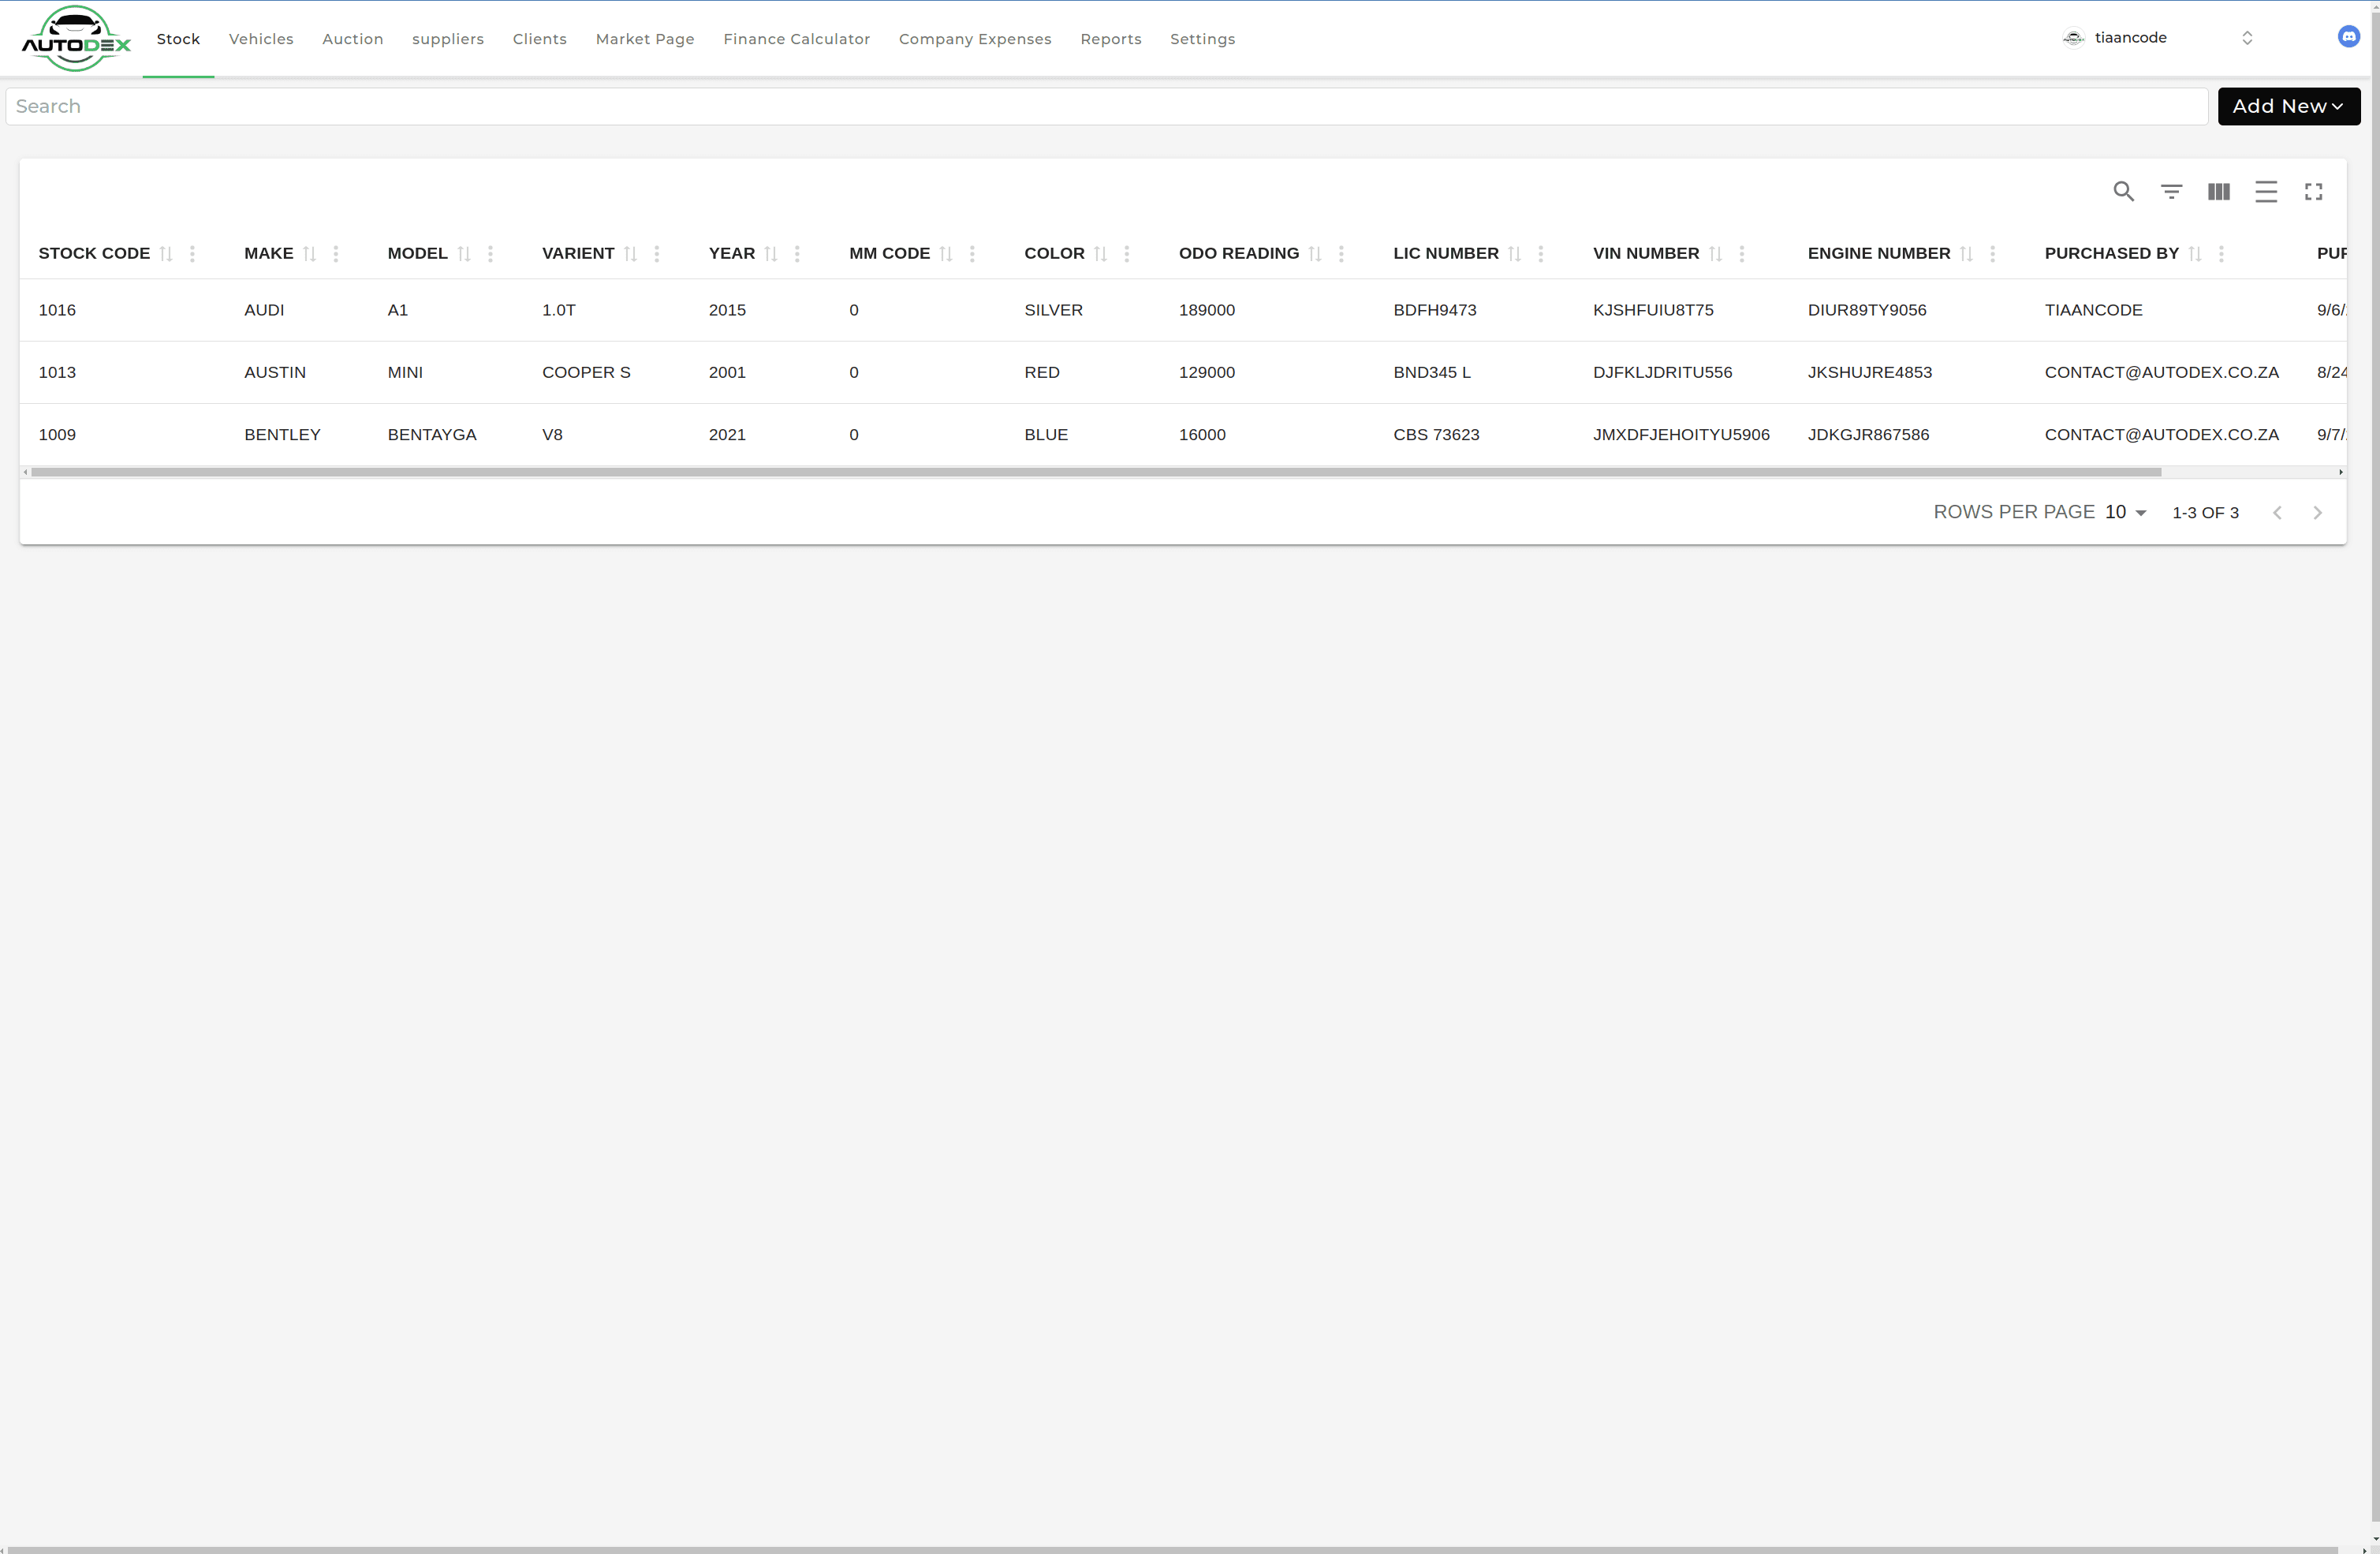Screen dimensions: 2380x1554
Task: Click the AutoDex logo
Action: [76, 39]
